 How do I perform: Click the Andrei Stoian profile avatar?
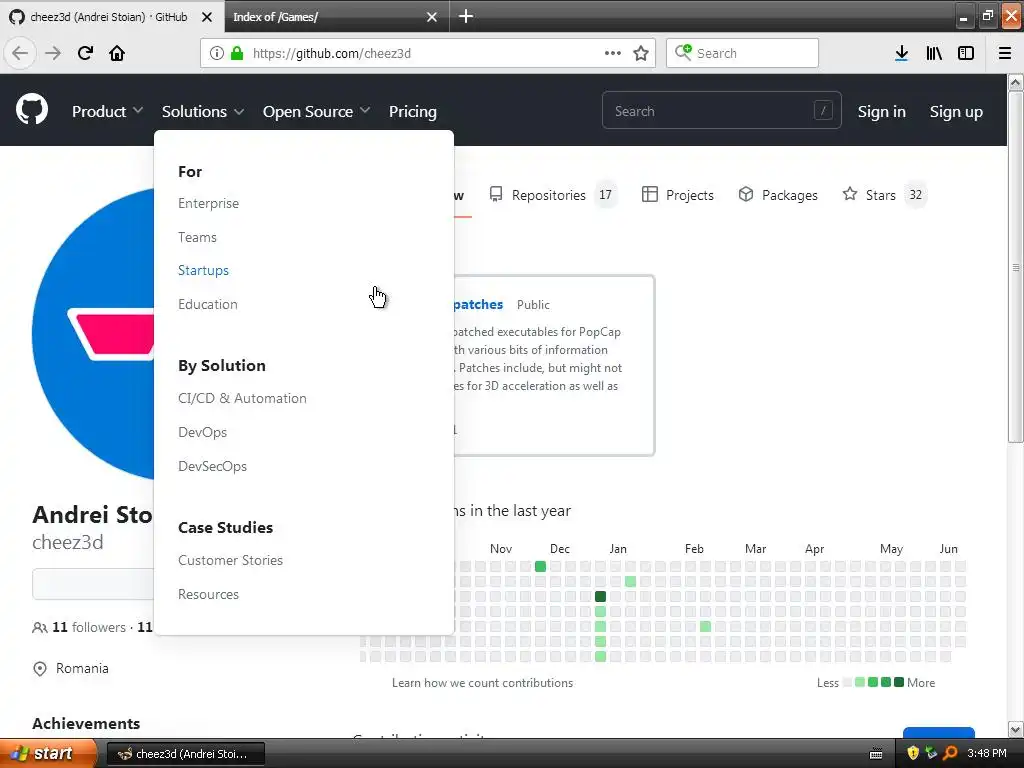(x=93, y=333)
